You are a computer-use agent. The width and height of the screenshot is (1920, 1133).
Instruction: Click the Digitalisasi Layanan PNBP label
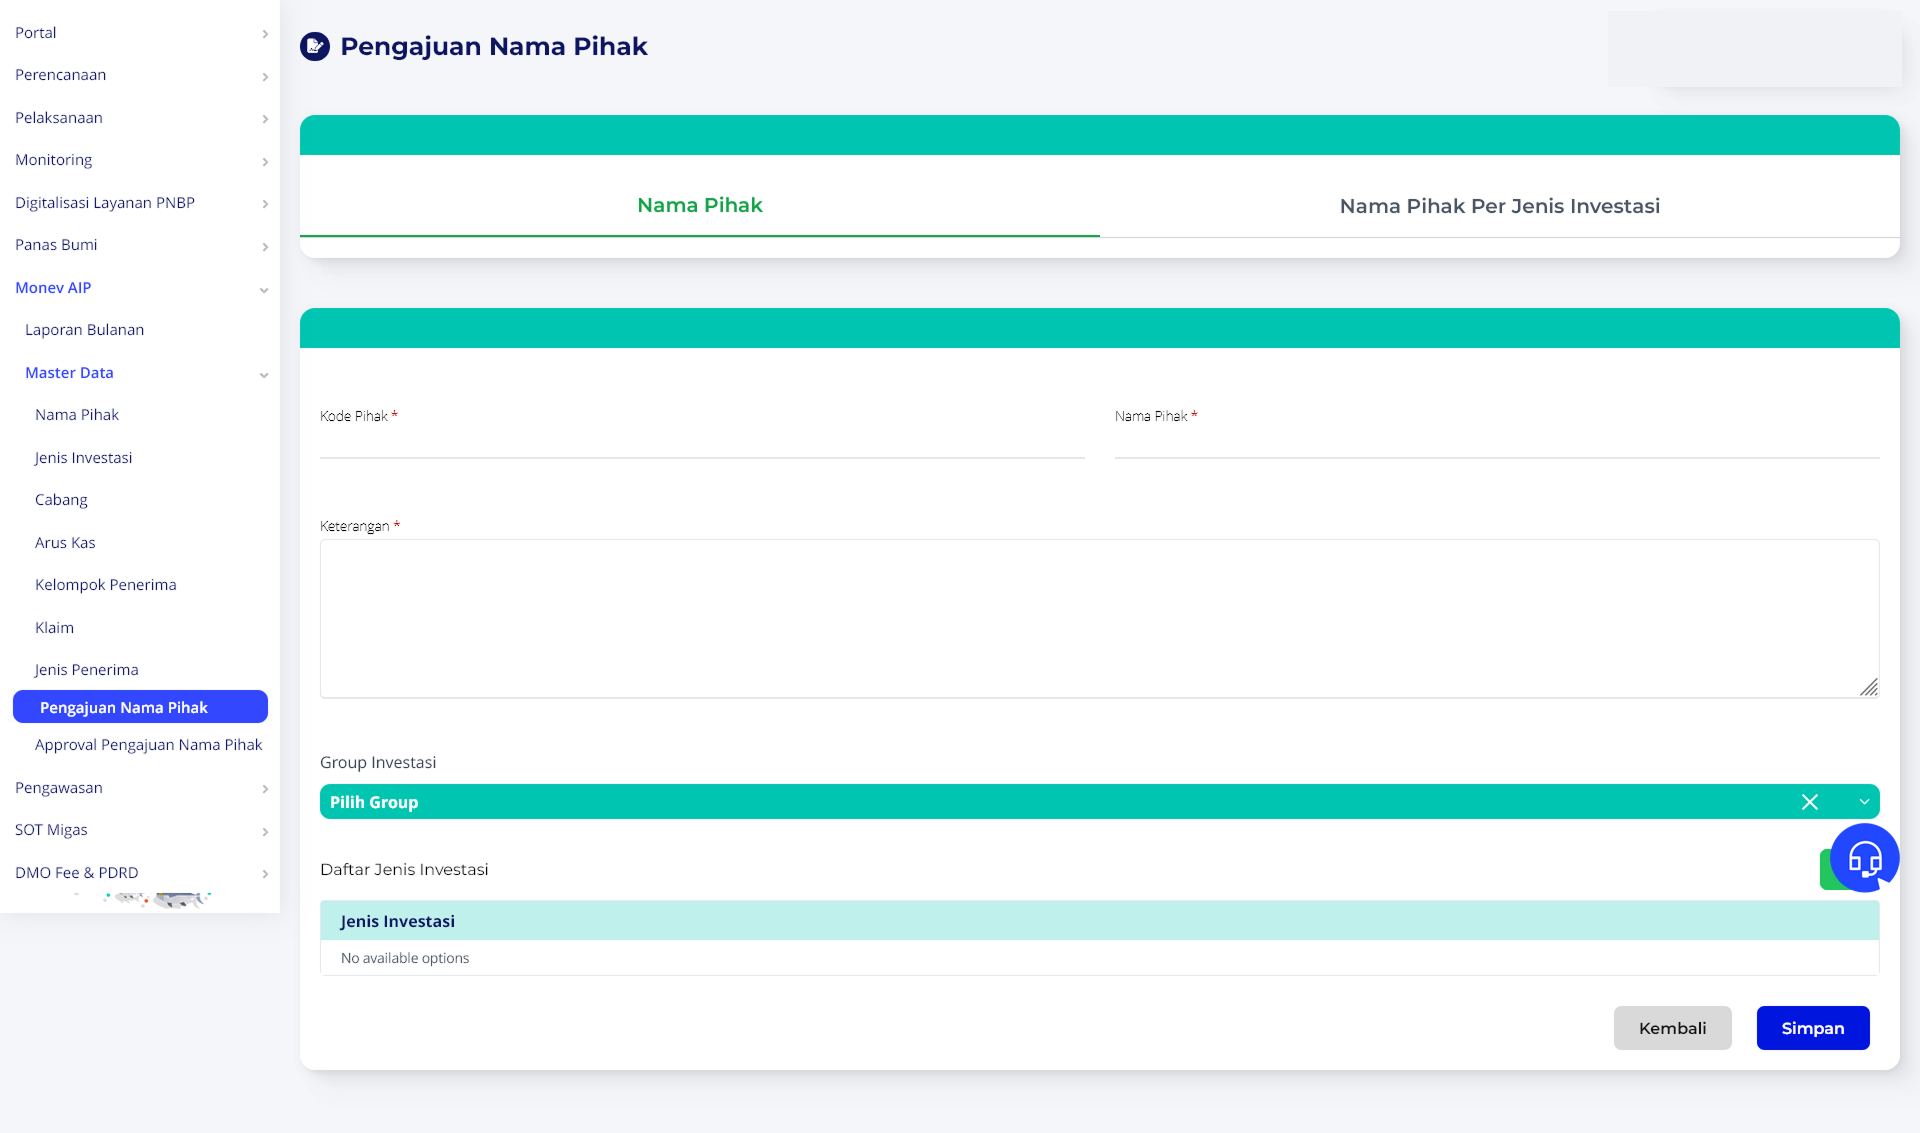(105, 203)
